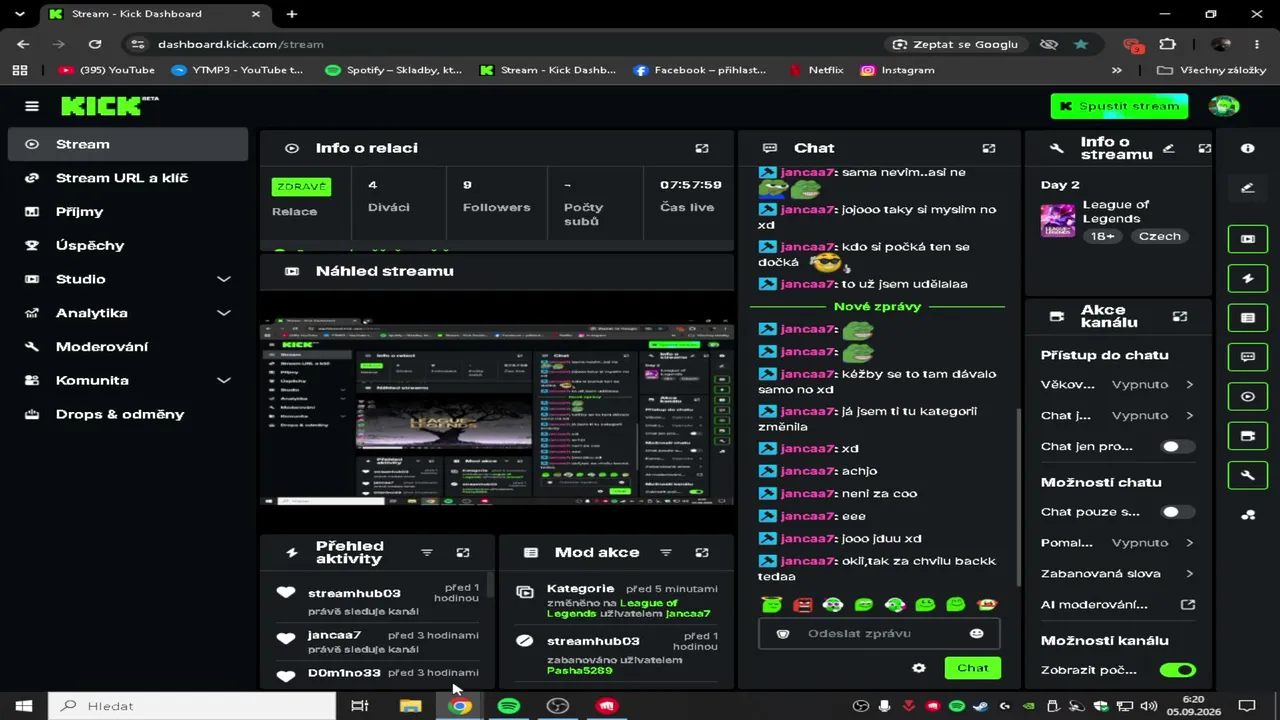
Task: Expand the Komunita sidebar section
Action: (x=224, y=380)
